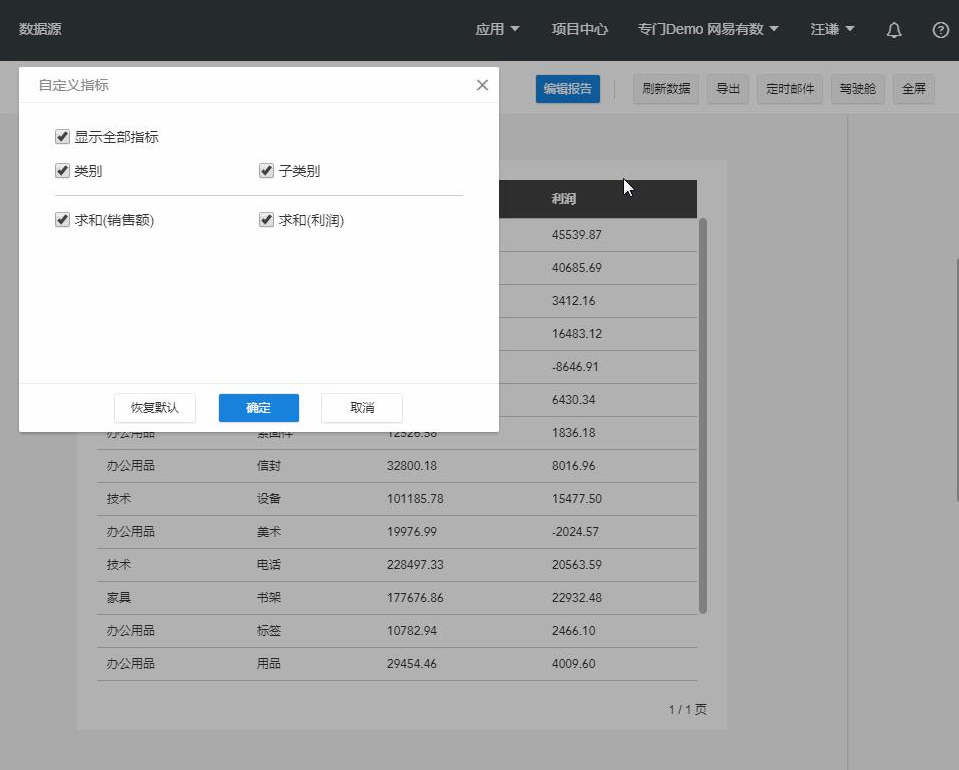Viewport: 959px width, 770px height.
Task: Go to 项目中心 in top navigation
Action: (x=579, y=30)
